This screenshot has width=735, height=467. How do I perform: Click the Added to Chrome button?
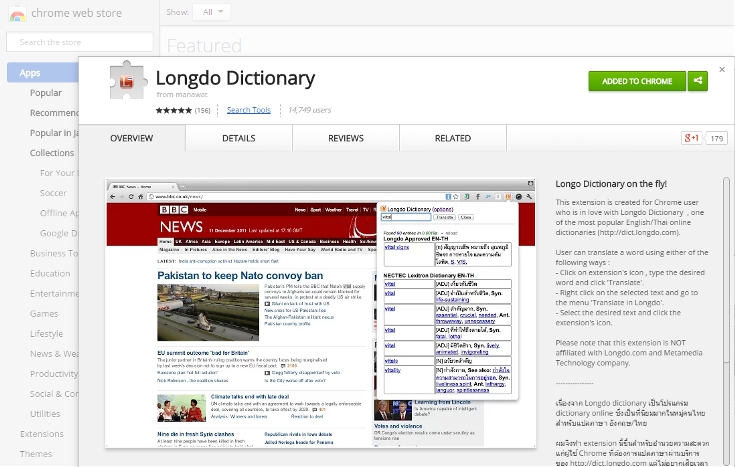[x=637, y=81]
